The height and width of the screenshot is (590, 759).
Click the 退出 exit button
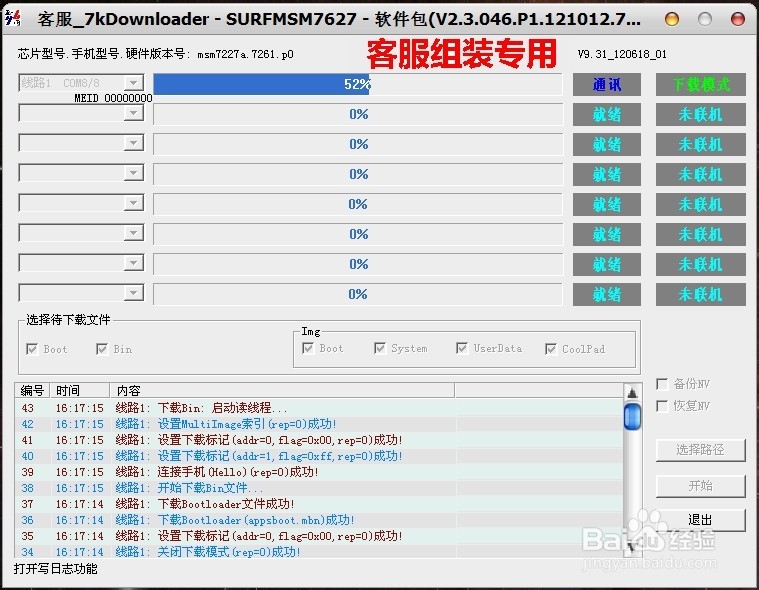tap(700, 520)
